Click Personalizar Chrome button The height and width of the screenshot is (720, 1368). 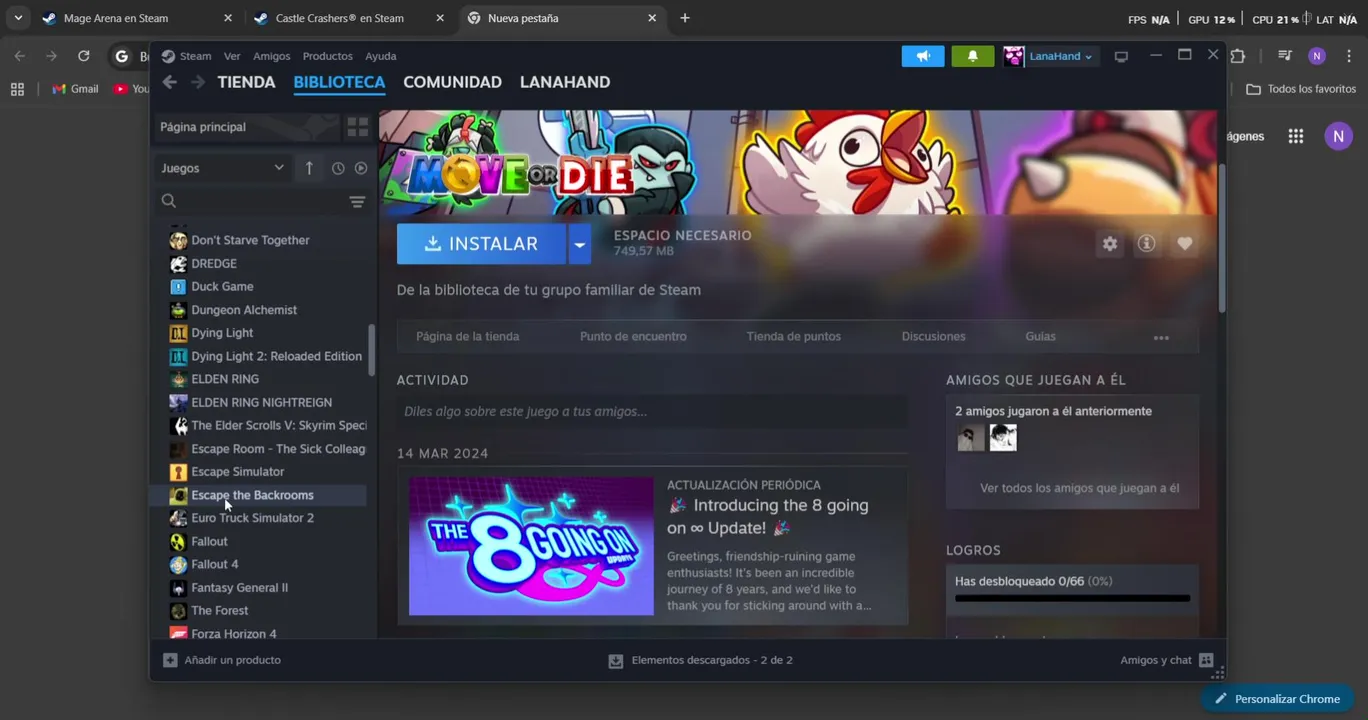tap(1277, 699)
